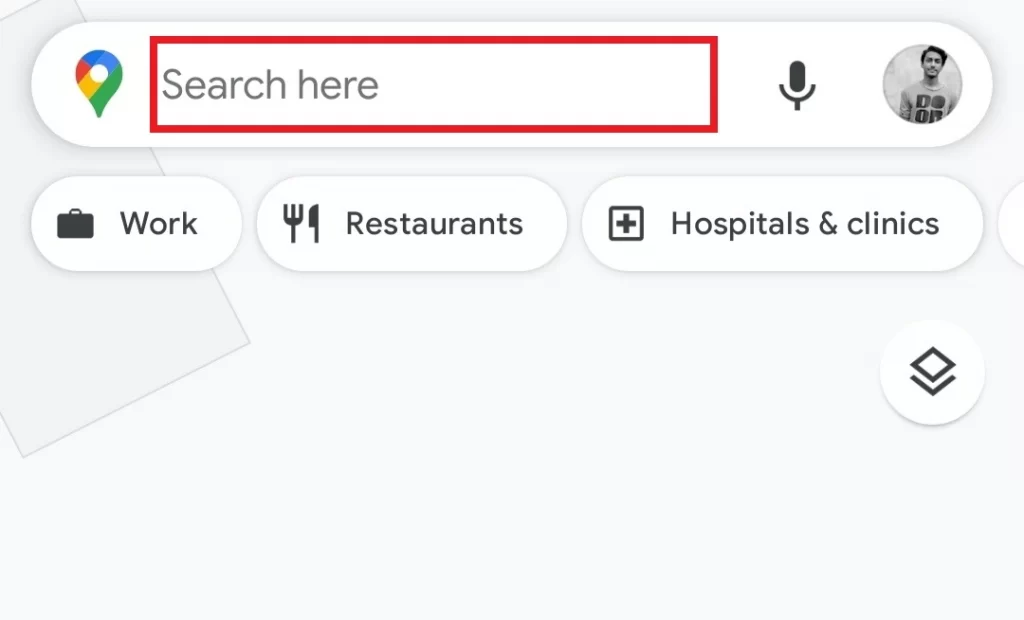Click the Search here input field
The width and height of the screenshot is (1024, 620).
pos(434,84)
